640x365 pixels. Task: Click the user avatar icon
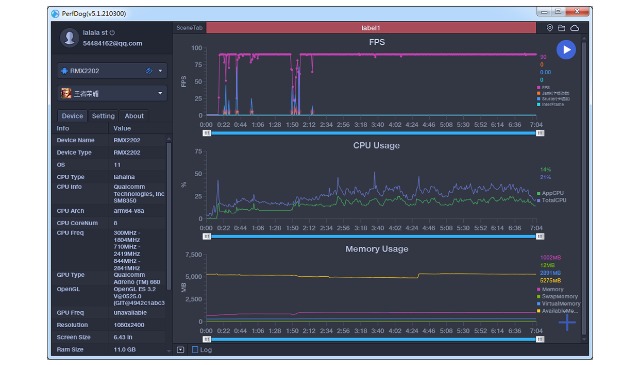pos(69,38)
